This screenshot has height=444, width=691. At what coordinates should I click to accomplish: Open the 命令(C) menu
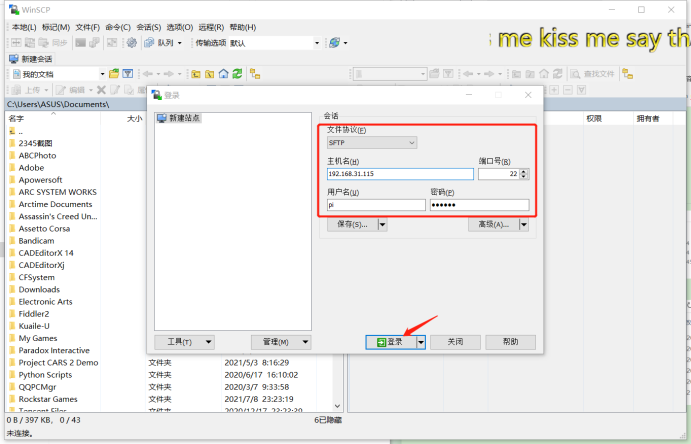coord(118,27)
